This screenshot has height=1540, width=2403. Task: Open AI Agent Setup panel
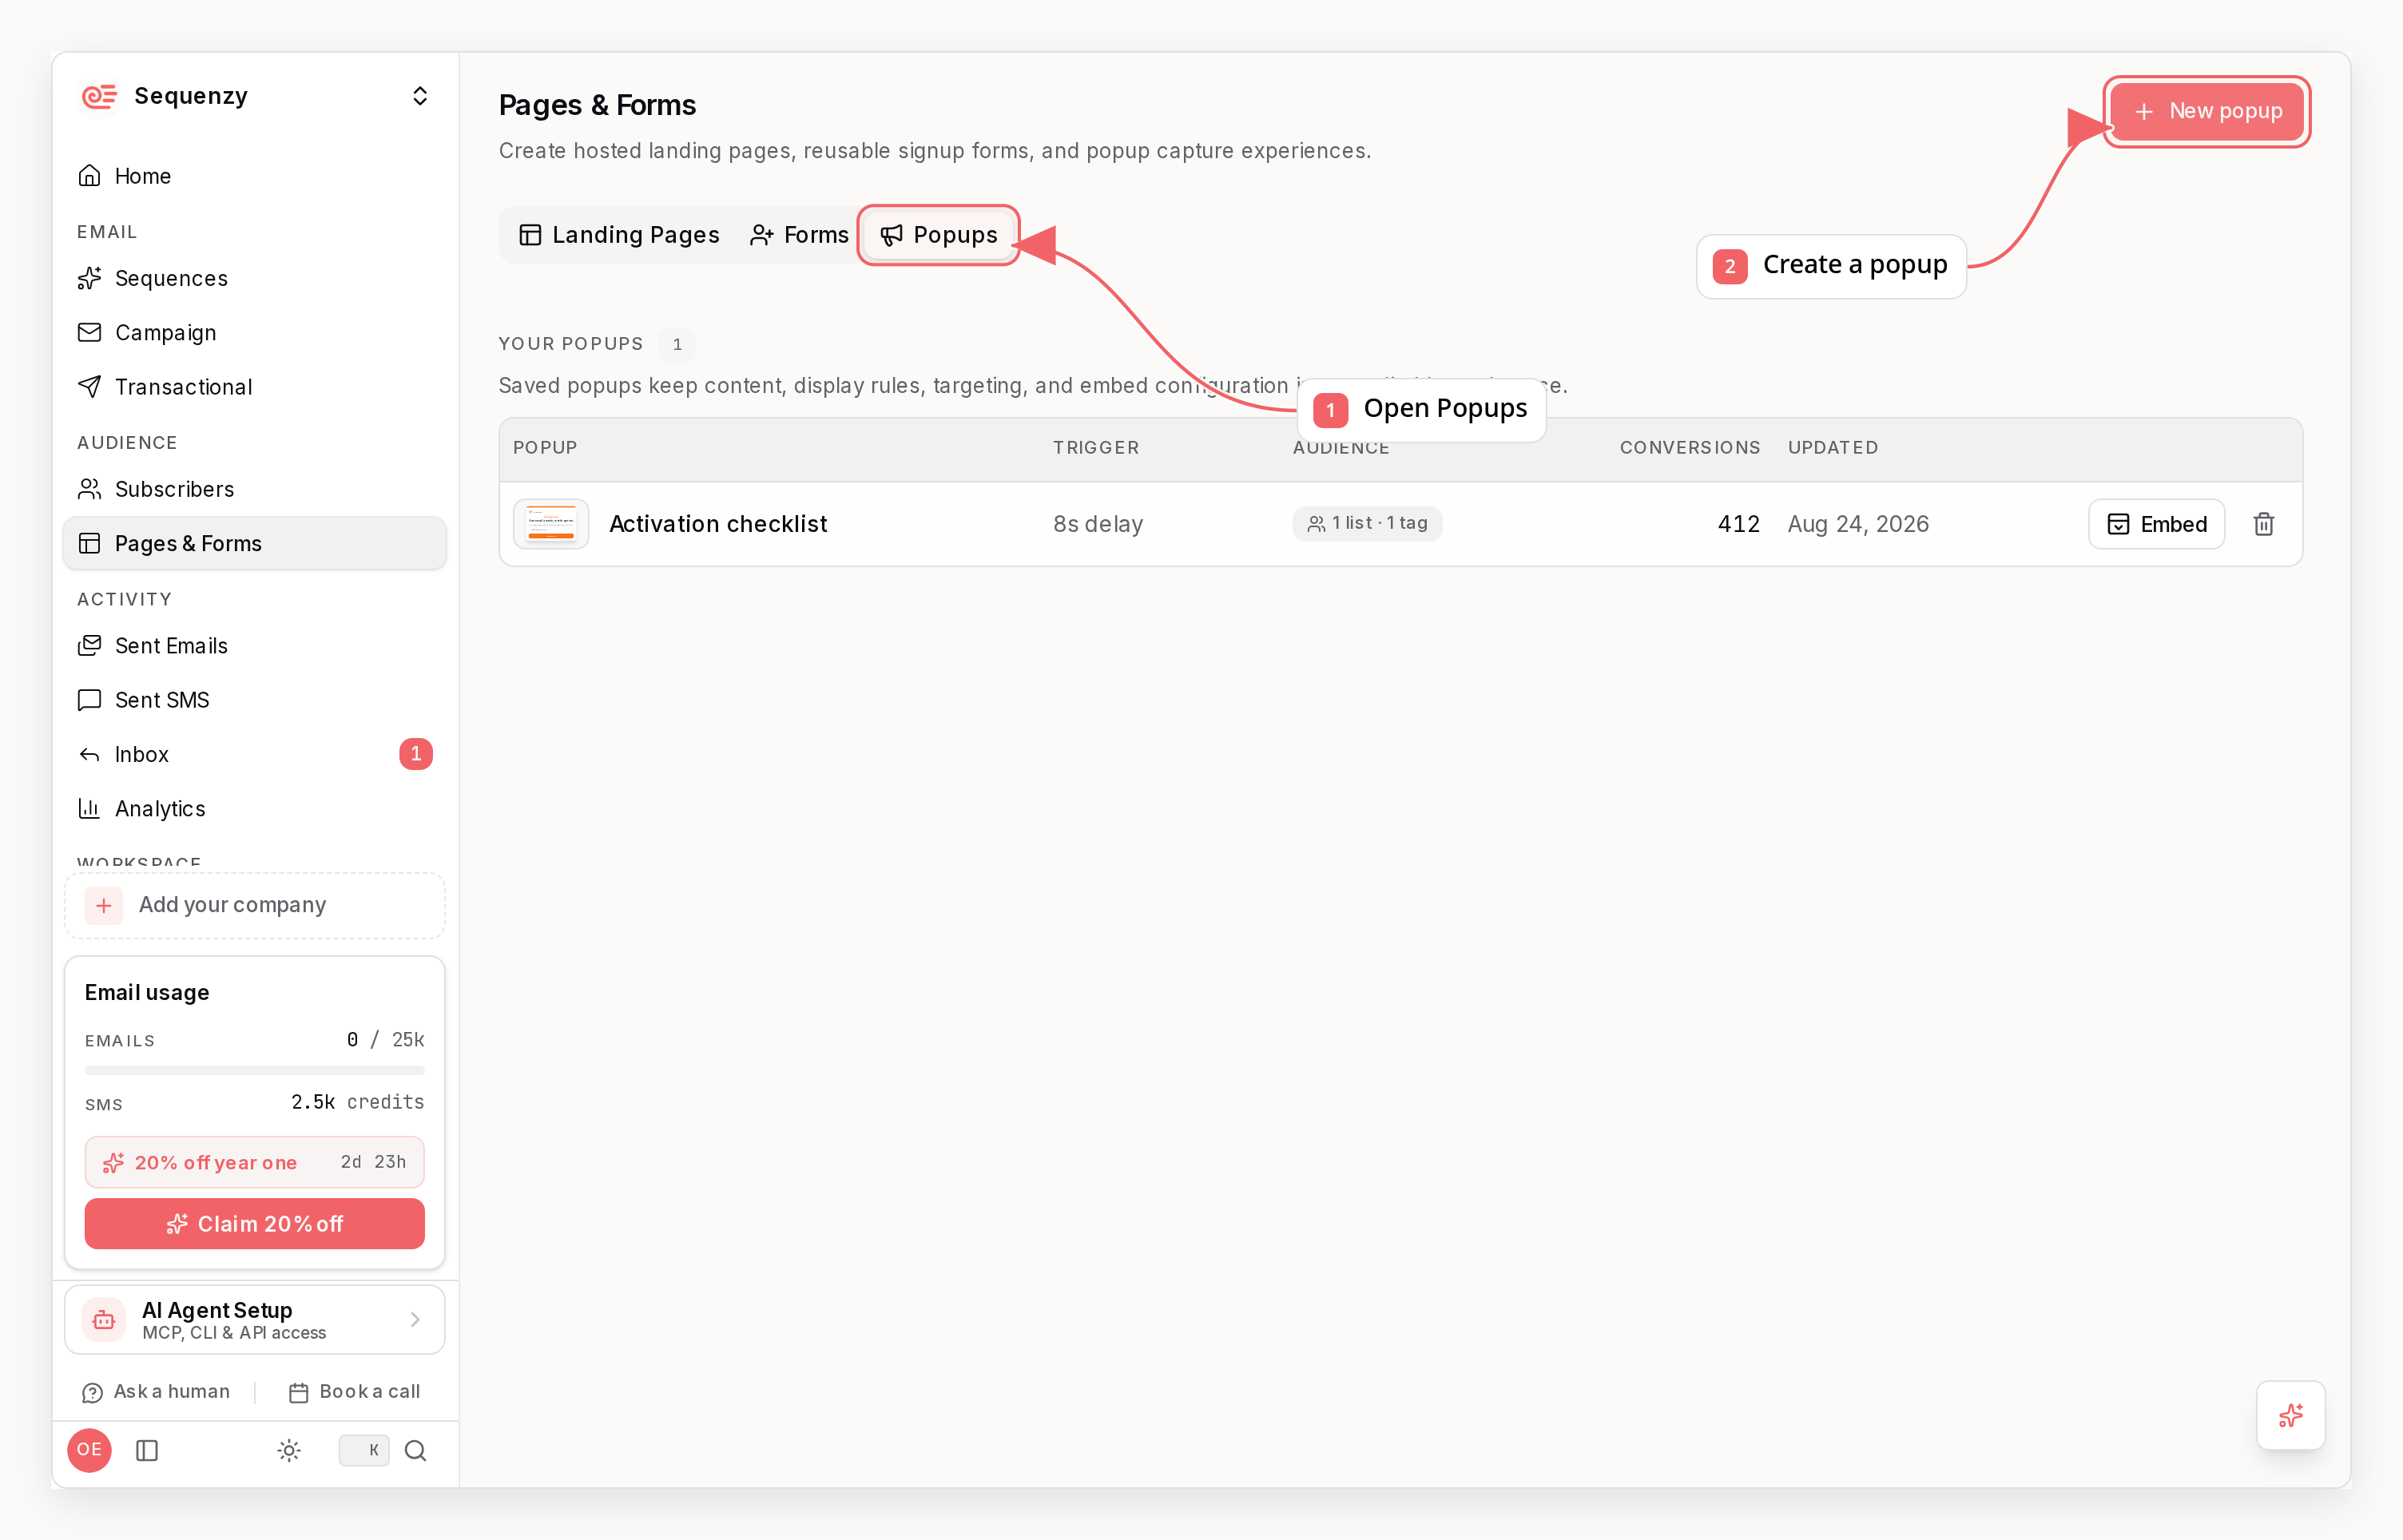pyautogui.click(x=255, y=1320)
